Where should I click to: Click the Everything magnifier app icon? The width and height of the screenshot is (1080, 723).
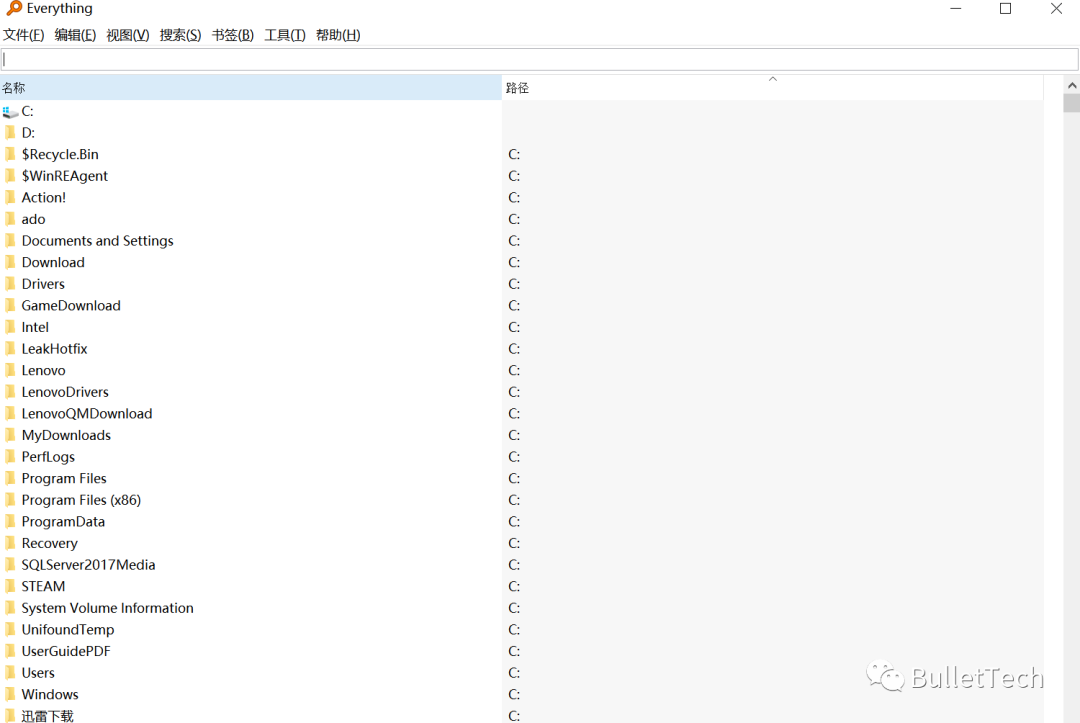coord(14,8)
